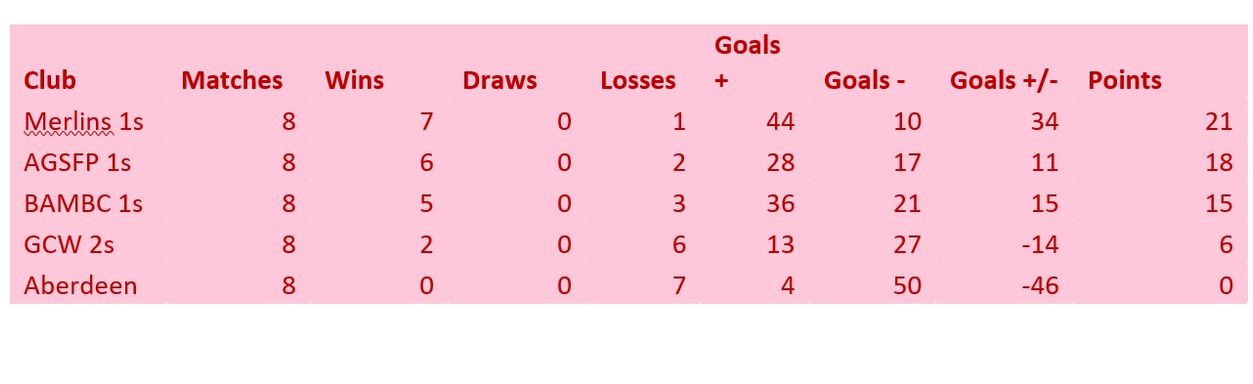The width and height of the screenshot is (1253, 384).
Task: Click AGSFP 1s points value 18
Action: tap(1219, 163)
